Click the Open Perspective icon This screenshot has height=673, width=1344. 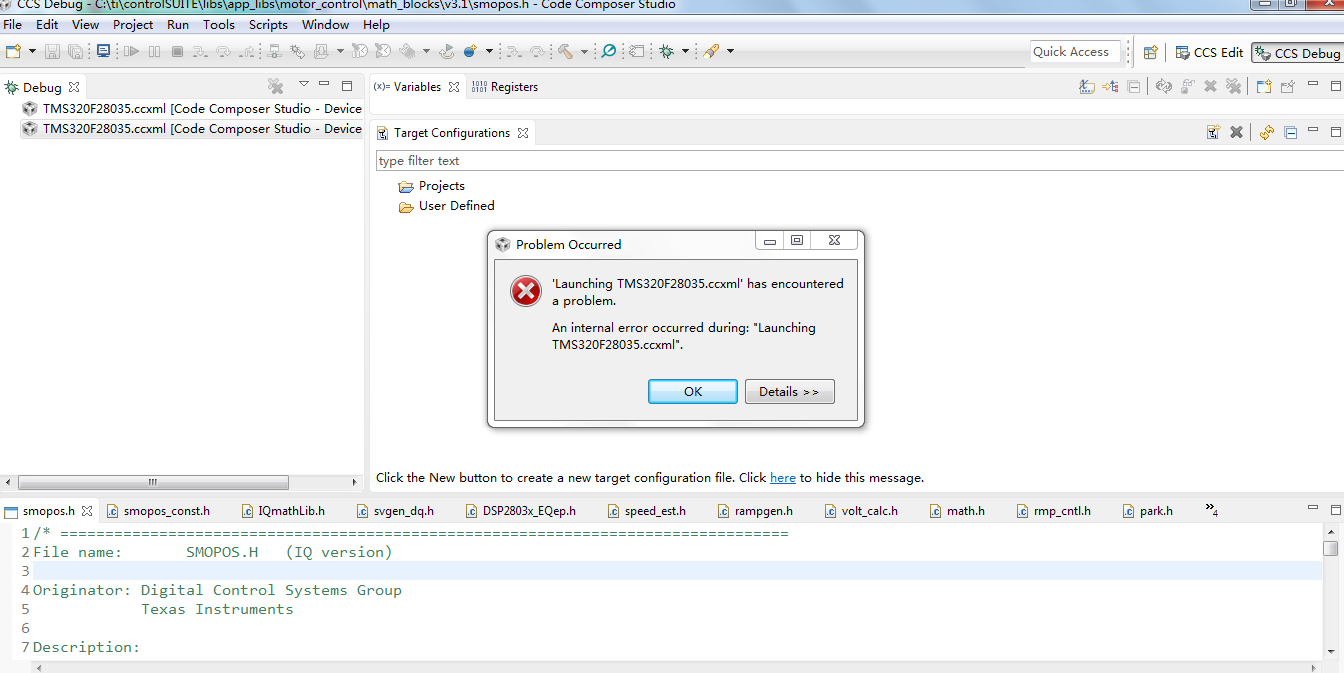tap(1151, 52)
